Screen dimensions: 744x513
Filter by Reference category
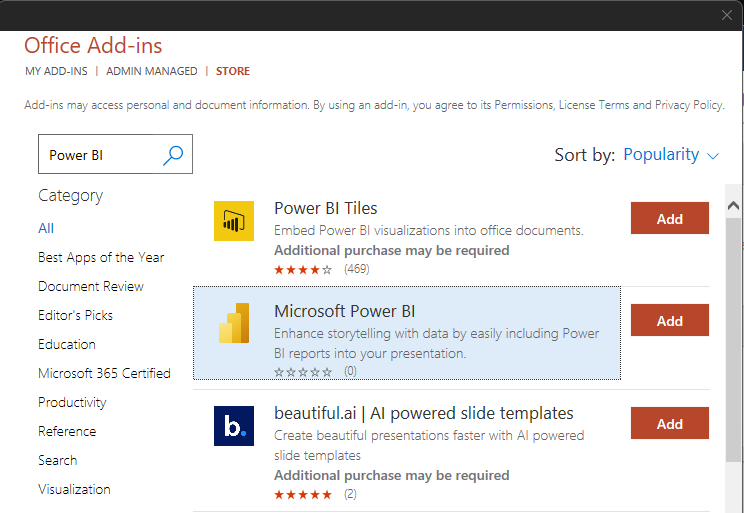tap(67, 431)
